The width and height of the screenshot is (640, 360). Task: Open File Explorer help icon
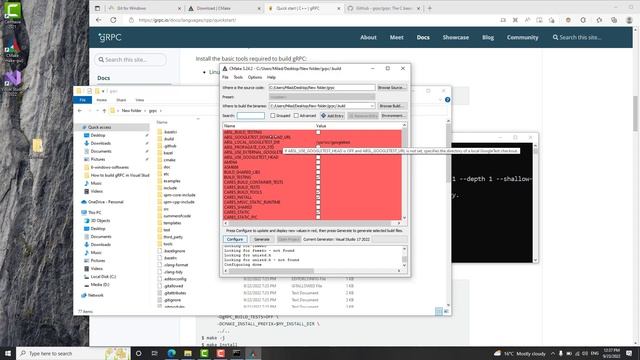447,100
